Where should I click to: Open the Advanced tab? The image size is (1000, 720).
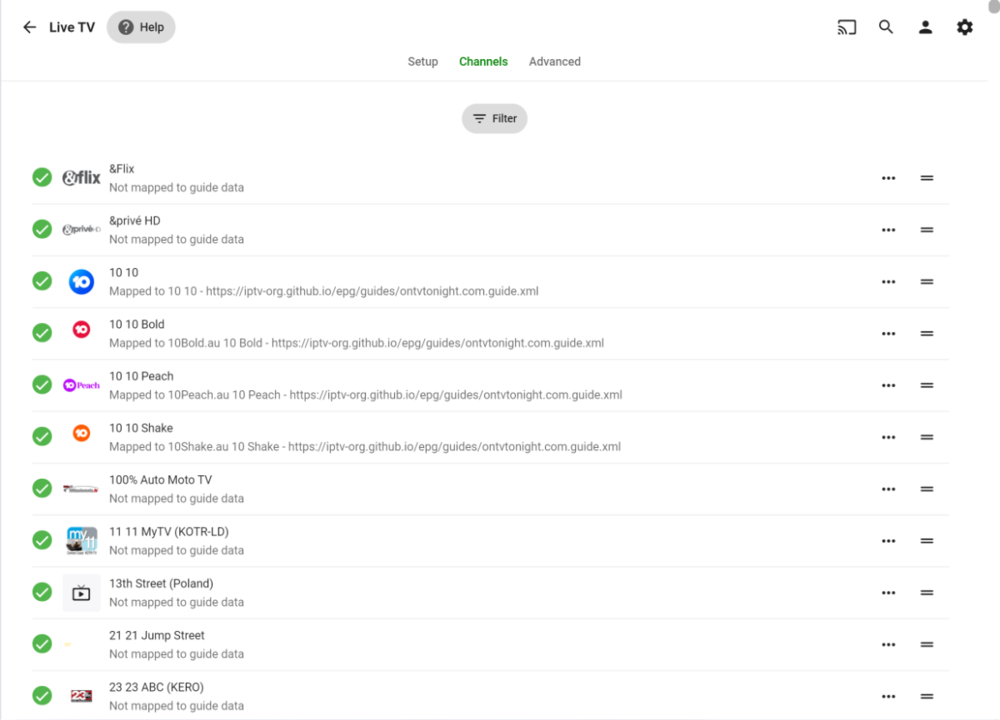coord(554,61)
